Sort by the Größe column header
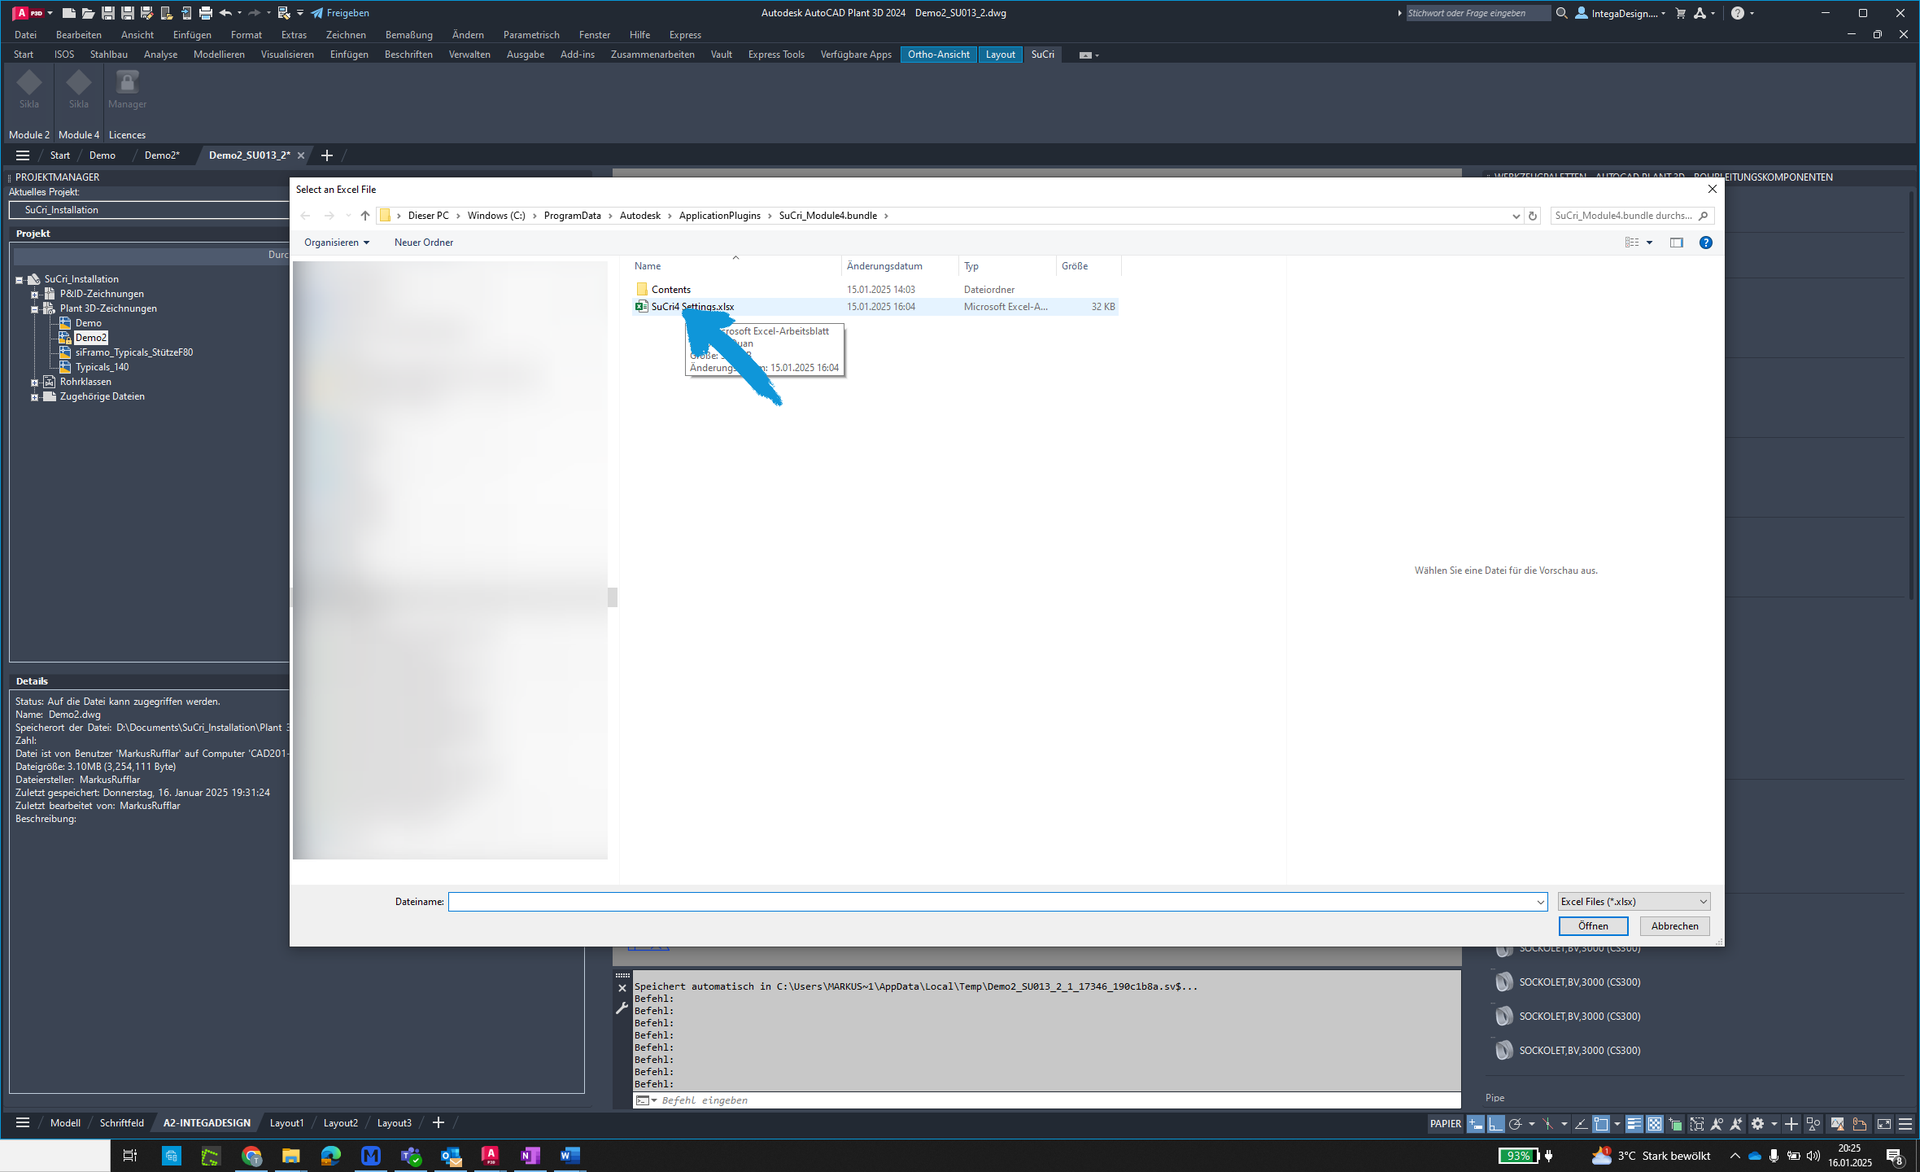 coord(1088,266)
